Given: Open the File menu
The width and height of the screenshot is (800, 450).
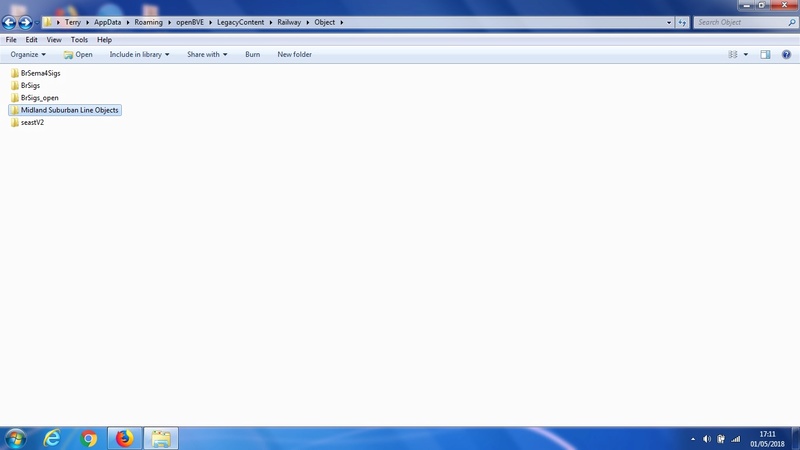Looking at the screenshot, I should click(x=11, y=40).
